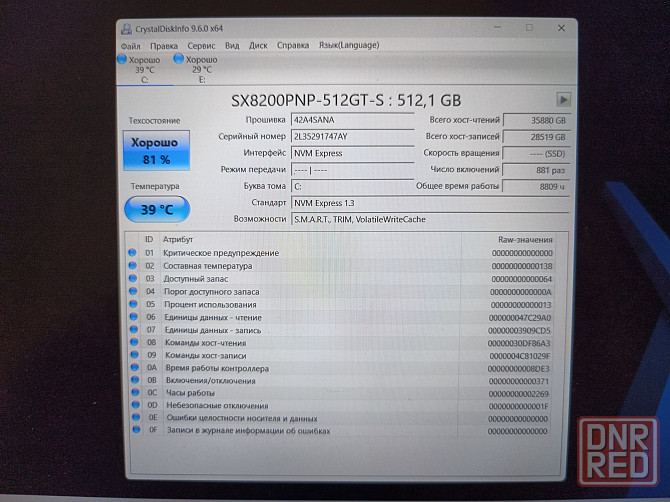
Task: Click raw value 00000000002269
Action: [518, 394]
